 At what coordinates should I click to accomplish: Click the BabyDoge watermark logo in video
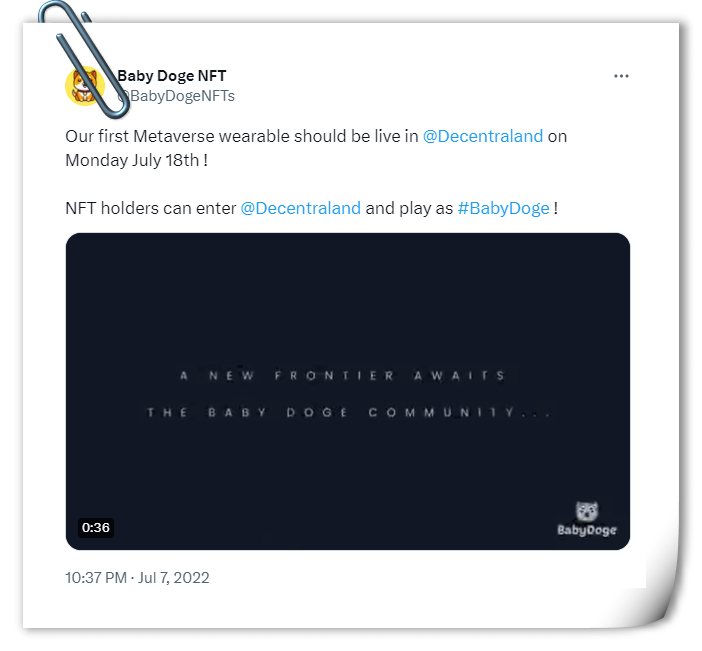pos(586,518)
